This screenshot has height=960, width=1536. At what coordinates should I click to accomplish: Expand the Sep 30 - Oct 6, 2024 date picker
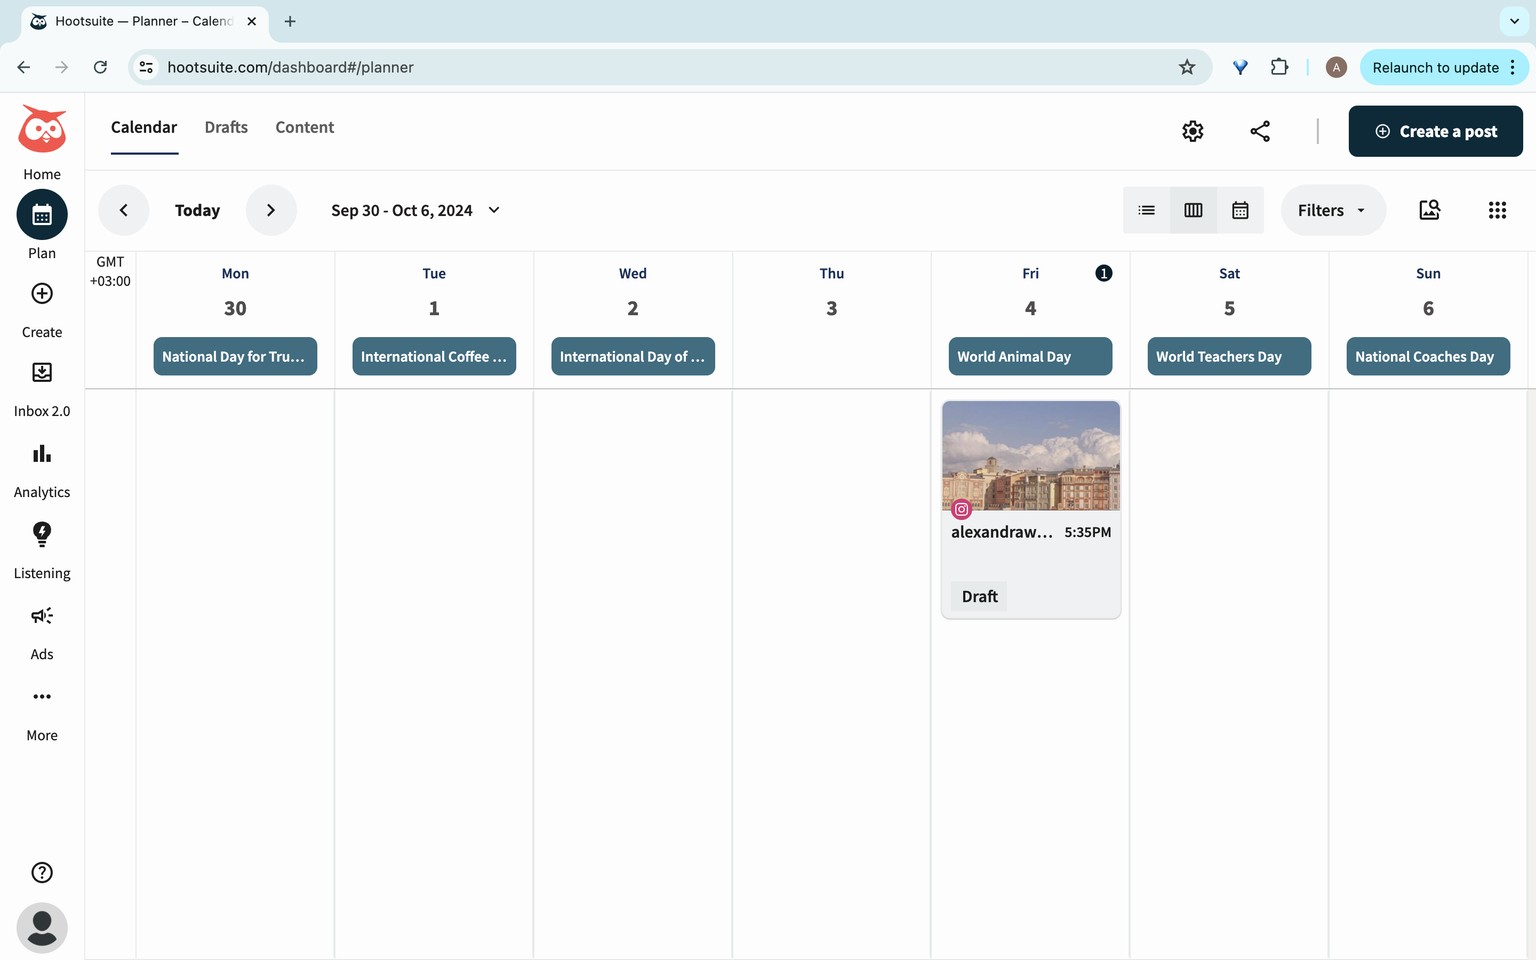415,210
